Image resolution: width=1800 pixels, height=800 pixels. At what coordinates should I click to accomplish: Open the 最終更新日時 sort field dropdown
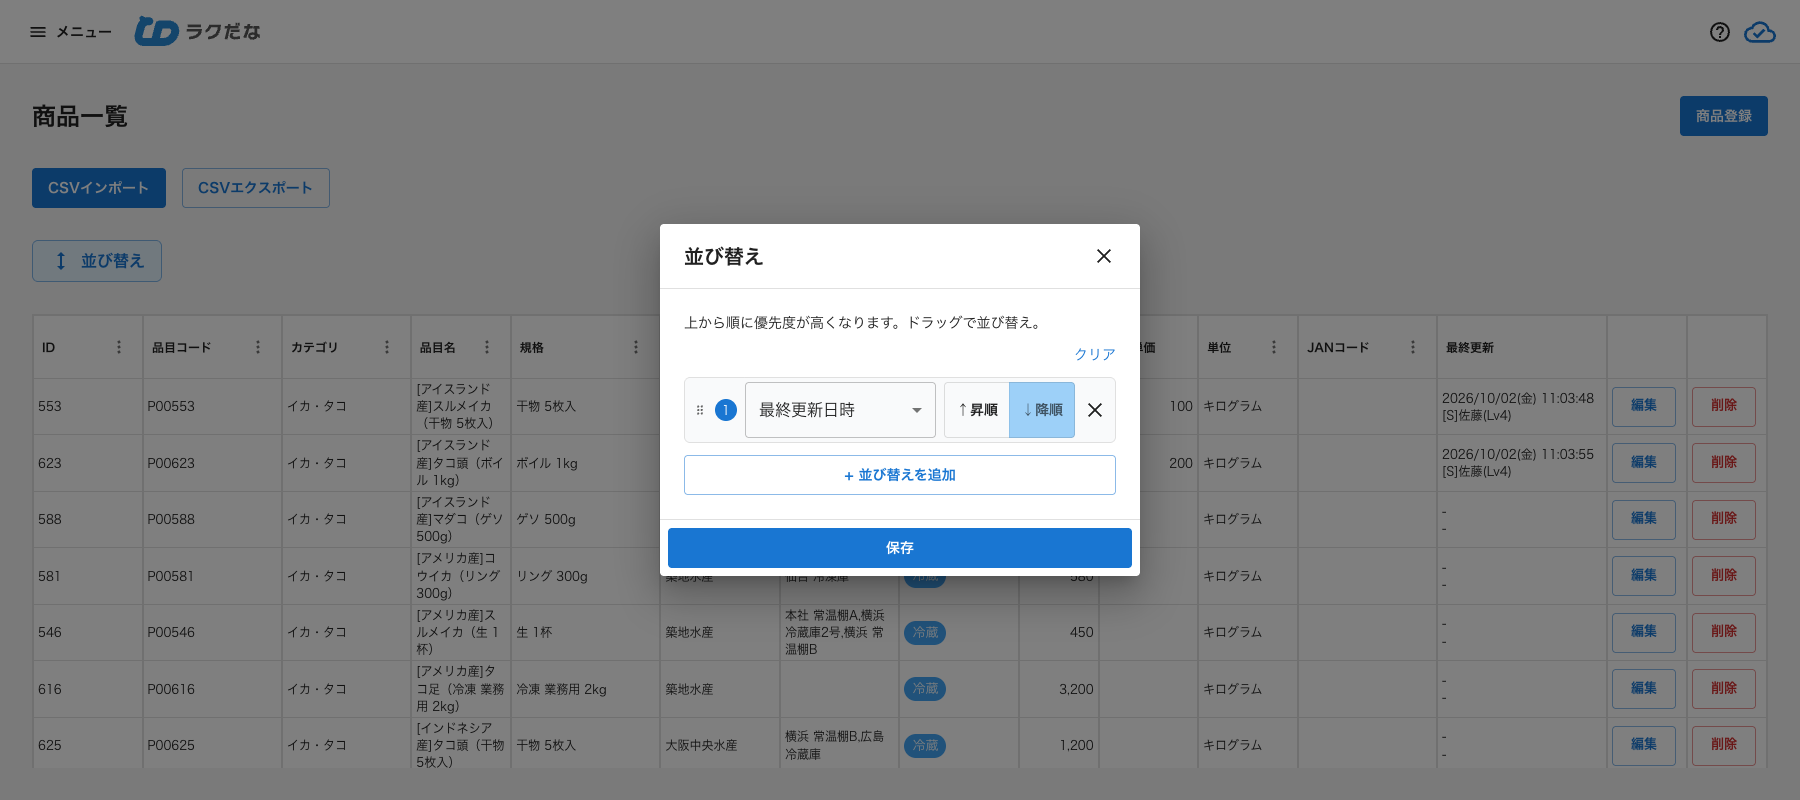point(840,410)
